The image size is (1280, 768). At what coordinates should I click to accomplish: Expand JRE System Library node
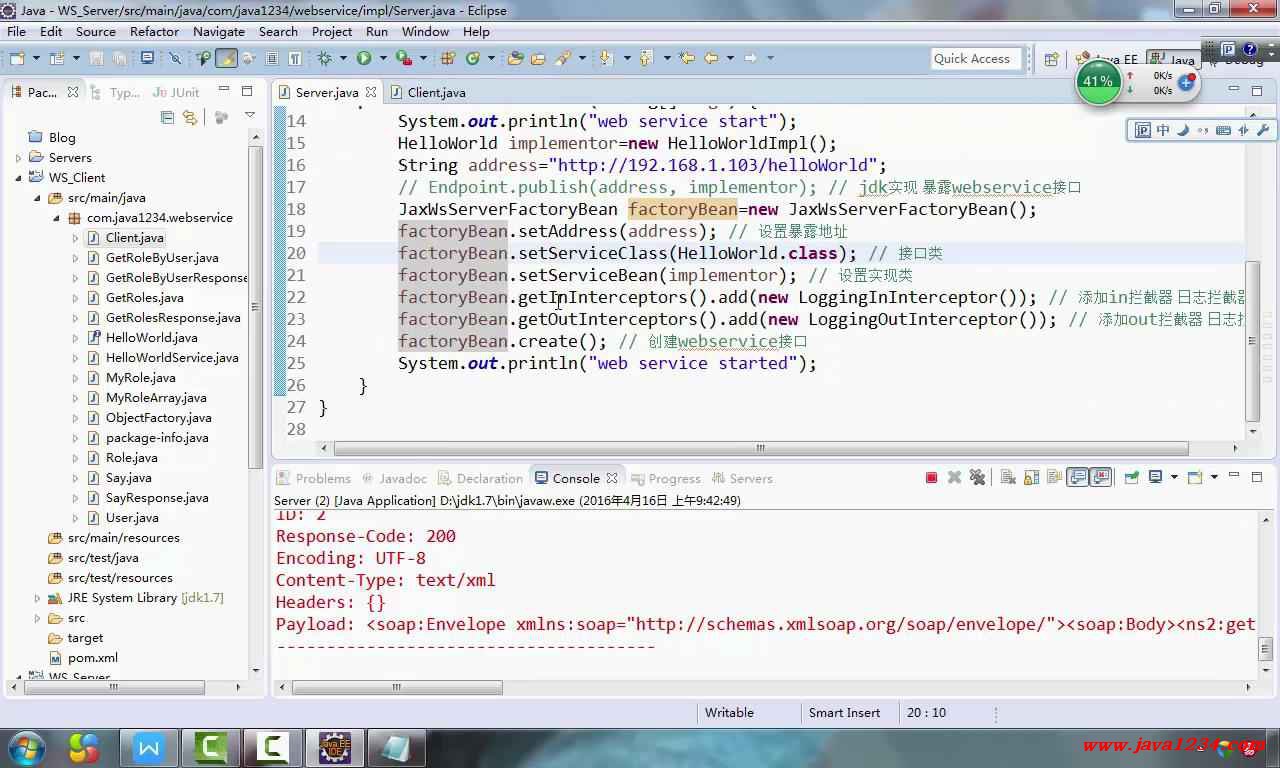38,598
